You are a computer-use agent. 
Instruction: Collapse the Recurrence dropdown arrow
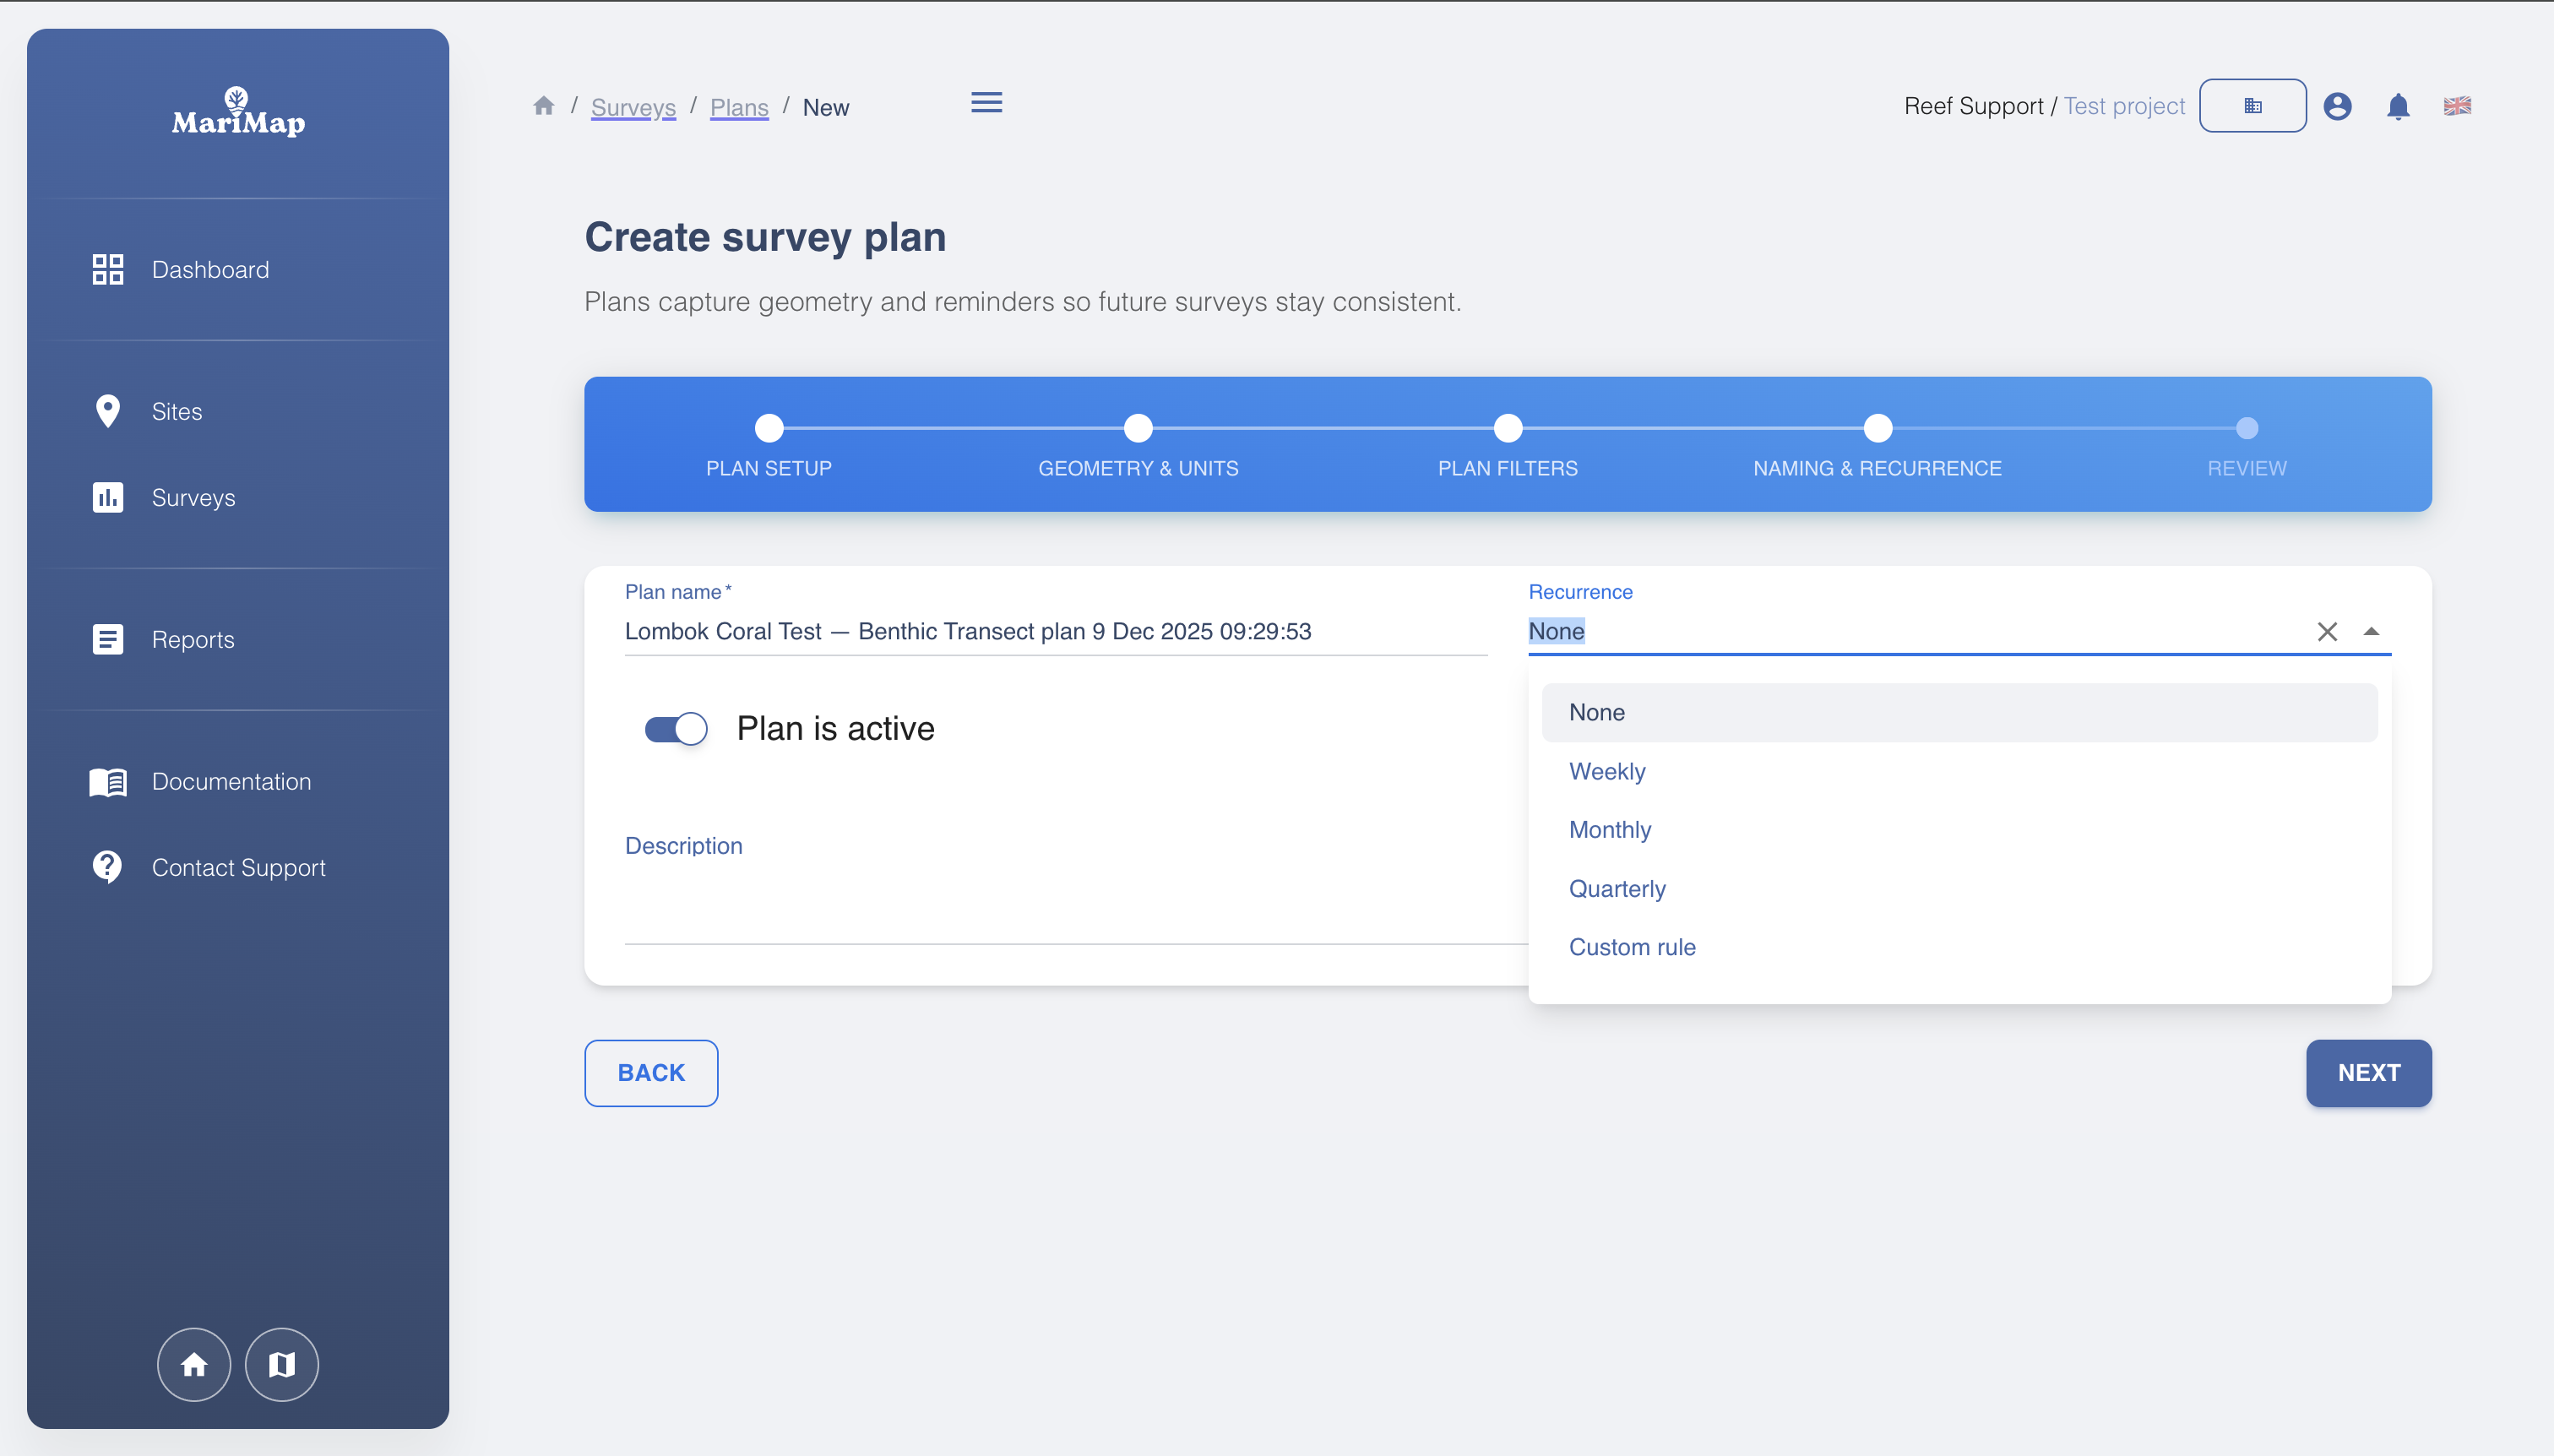click(2371, 632)
